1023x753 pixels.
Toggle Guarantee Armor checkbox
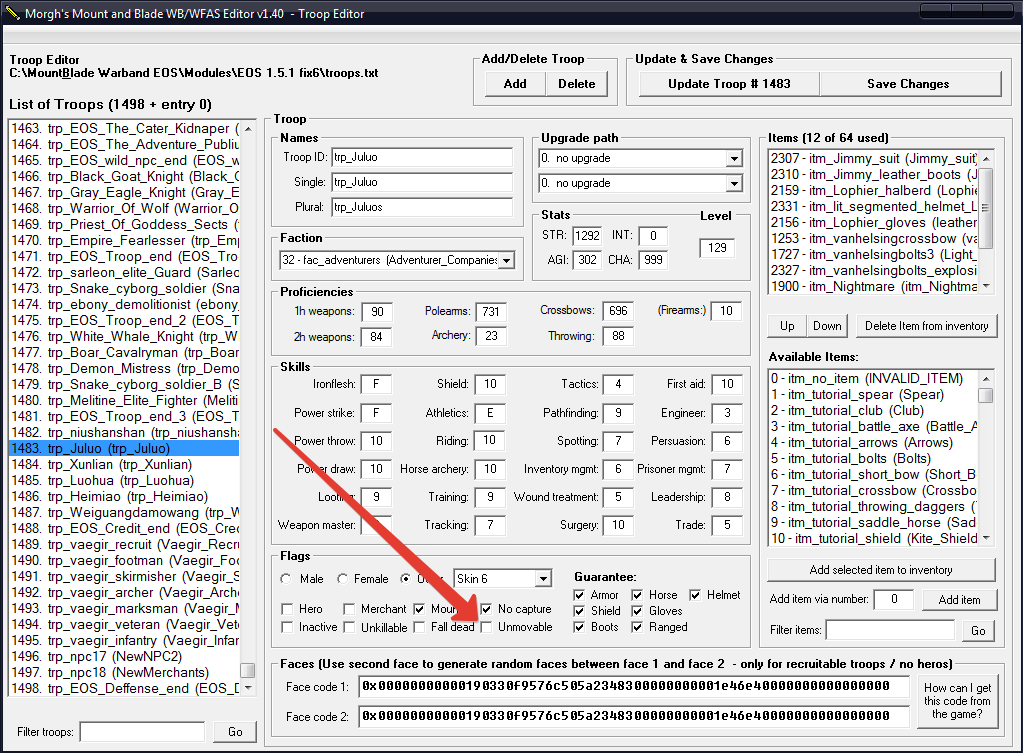point(579,595)
